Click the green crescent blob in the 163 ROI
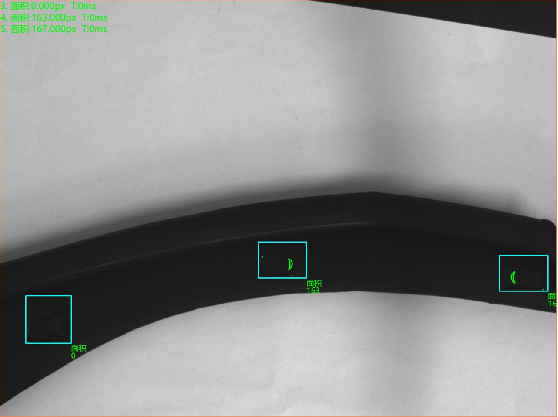The image size is (558, 417). click(x=290, y=264)
